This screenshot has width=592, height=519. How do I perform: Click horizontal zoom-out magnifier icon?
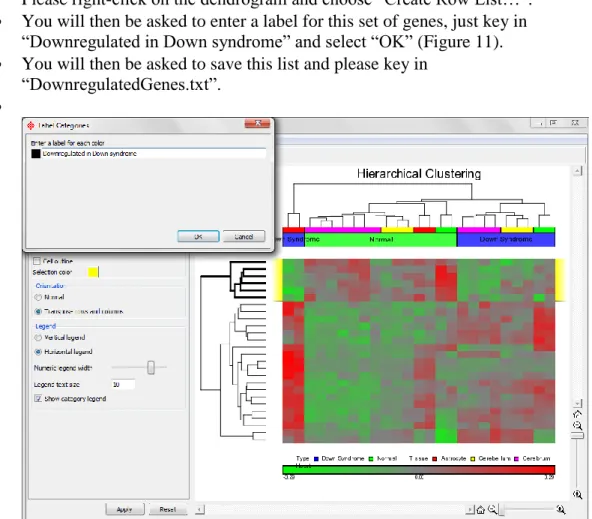coord(493,510)
